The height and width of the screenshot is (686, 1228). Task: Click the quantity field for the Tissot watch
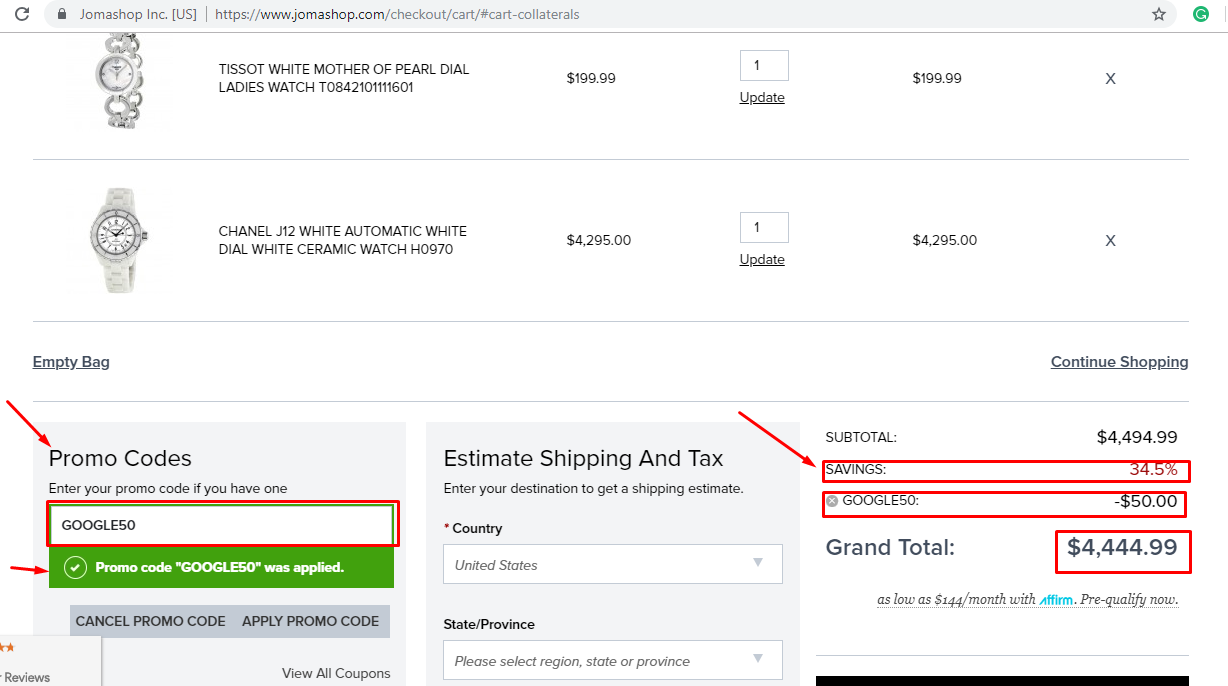click(764, 66)
